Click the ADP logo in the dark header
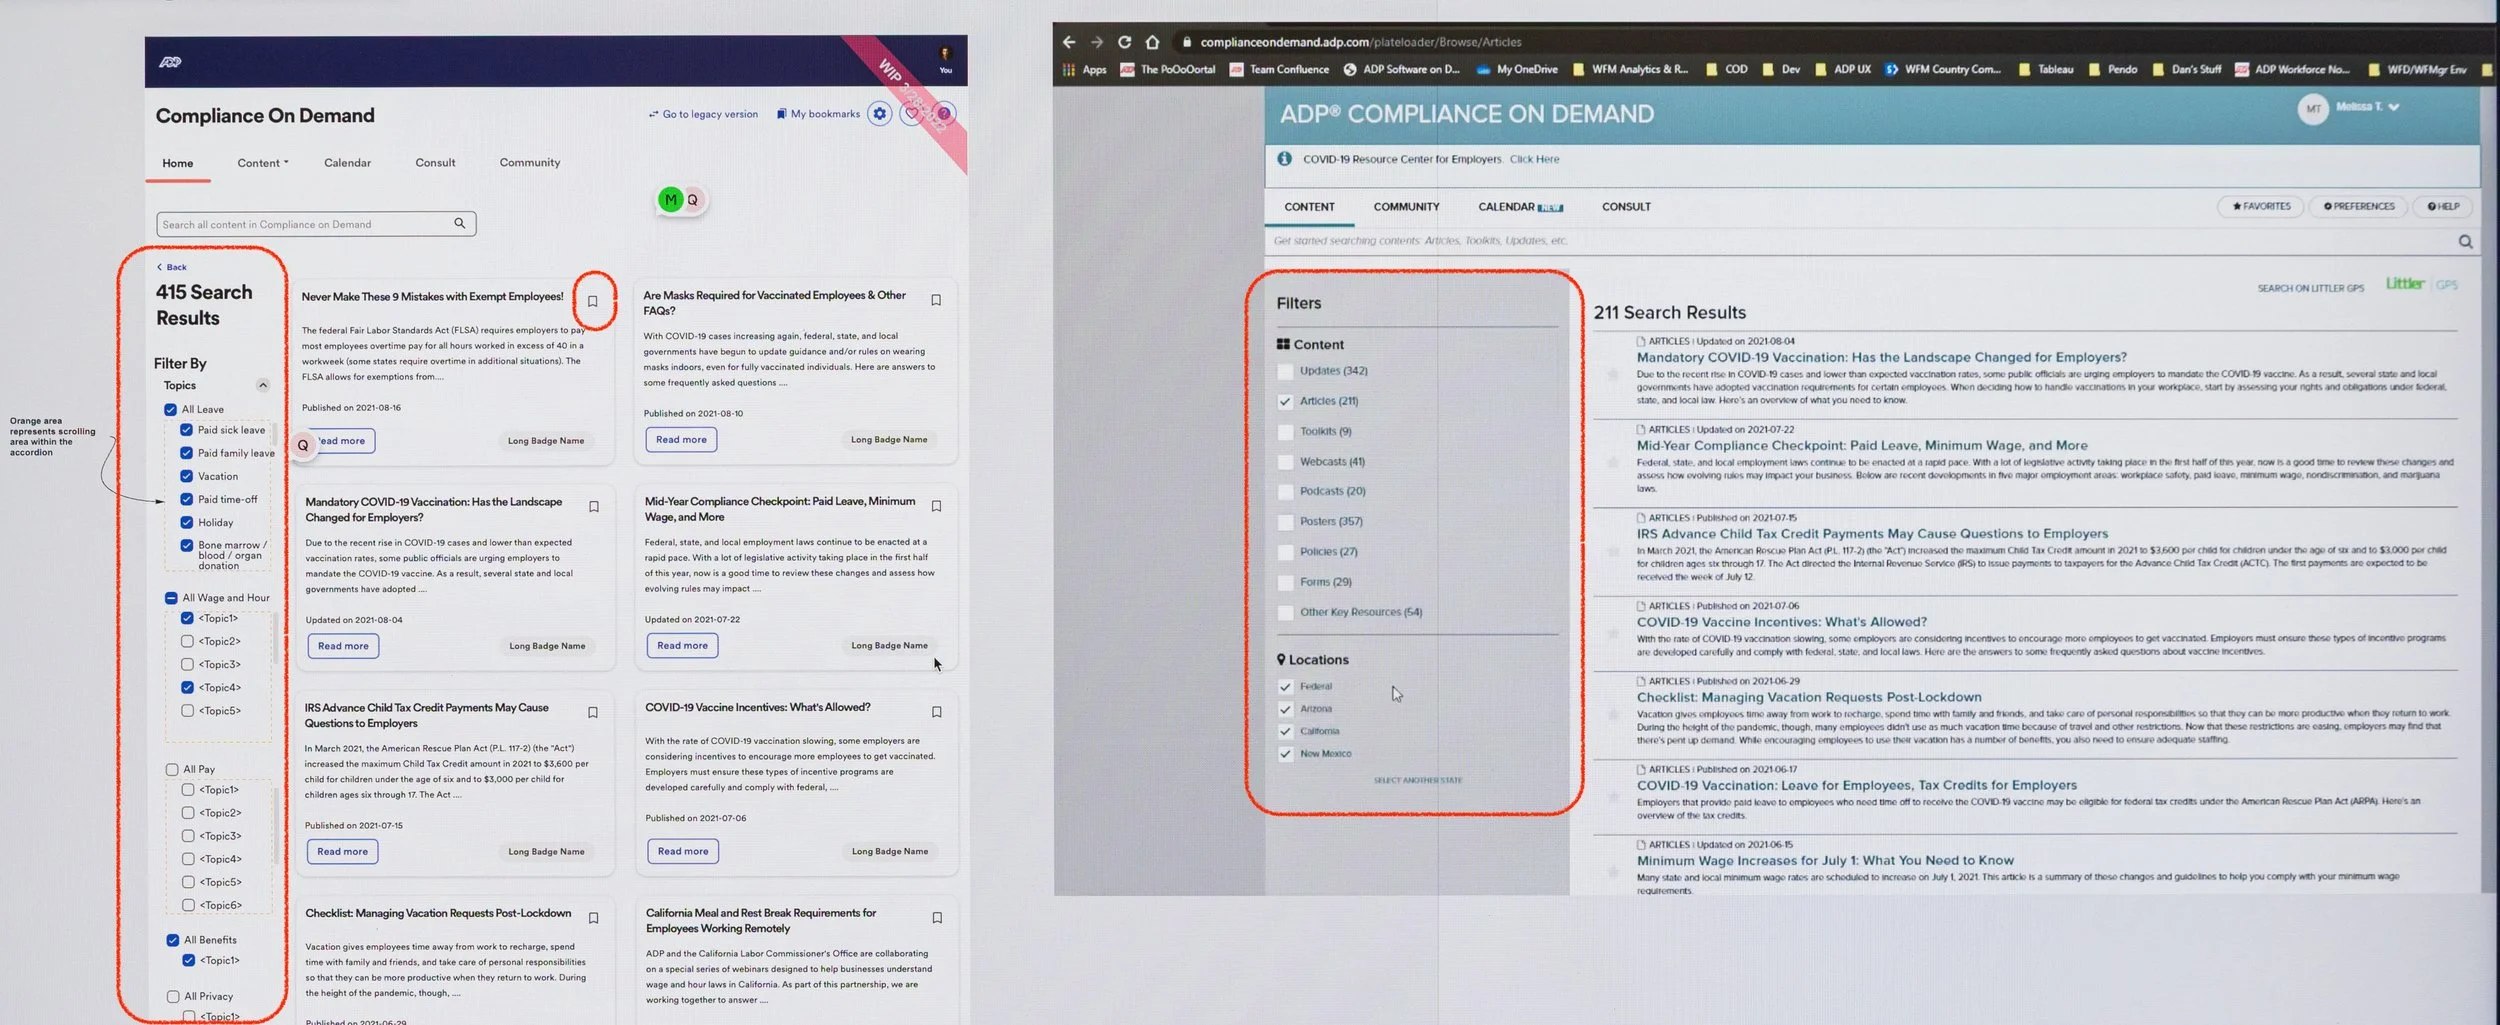The height and width of the screenshot is (1025, 2500). [x=170, y=62]
